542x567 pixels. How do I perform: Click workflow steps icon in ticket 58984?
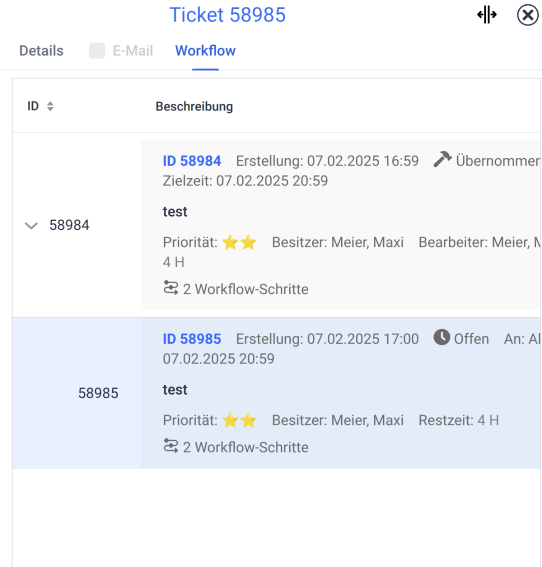pos(171,288)
